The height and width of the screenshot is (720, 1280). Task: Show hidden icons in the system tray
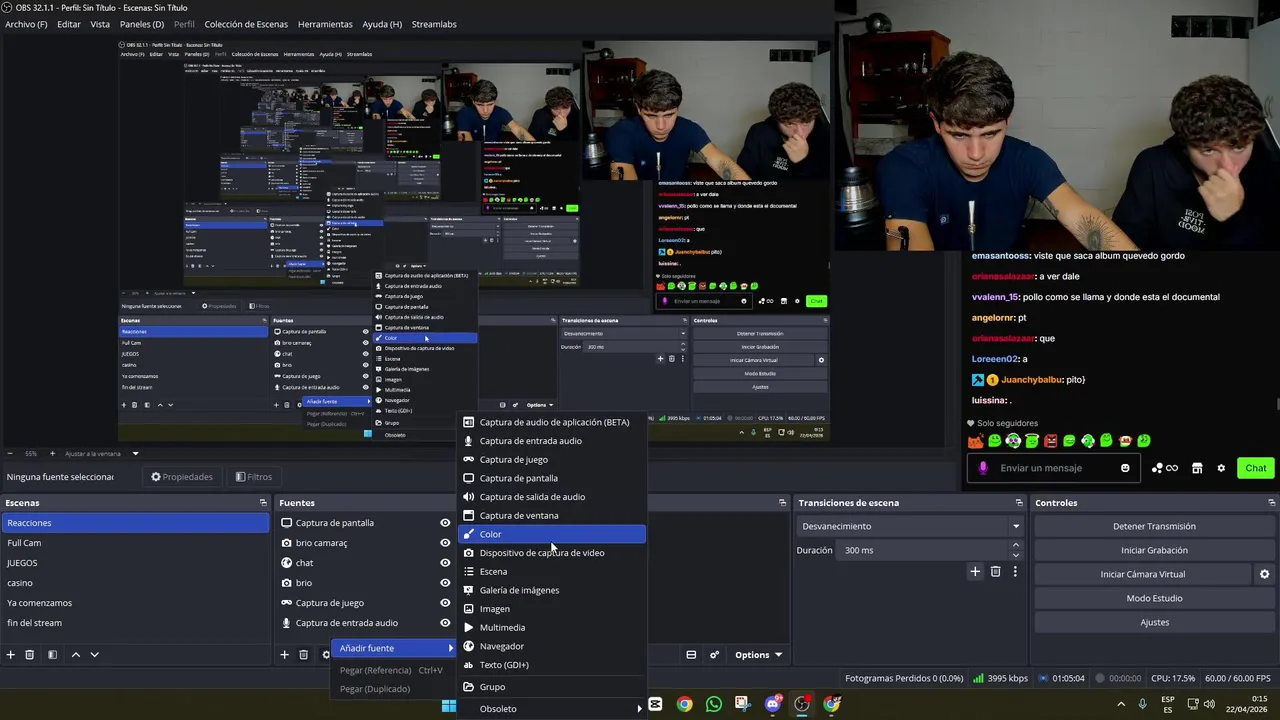tap(1120, 704)
